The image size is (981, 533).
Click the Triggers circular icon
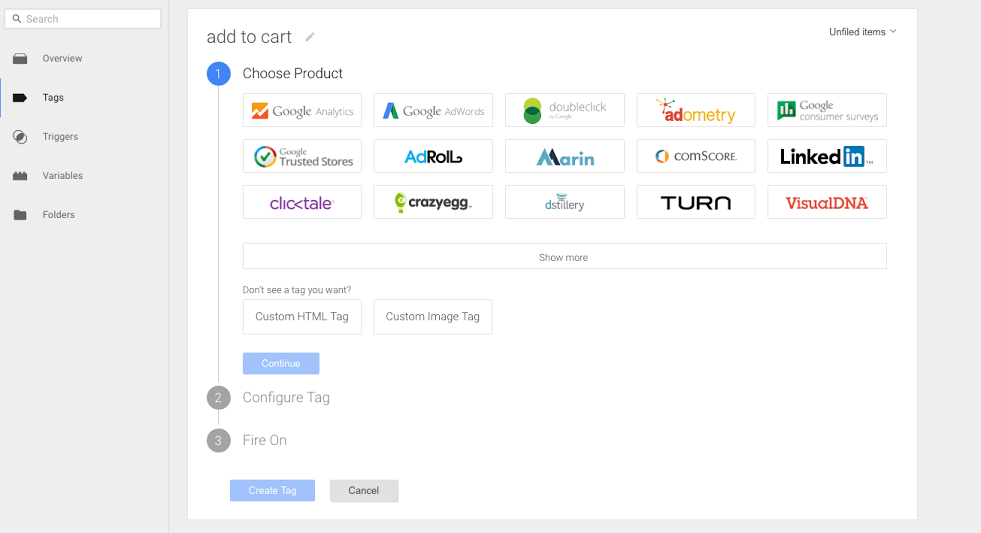pos(20,137)
